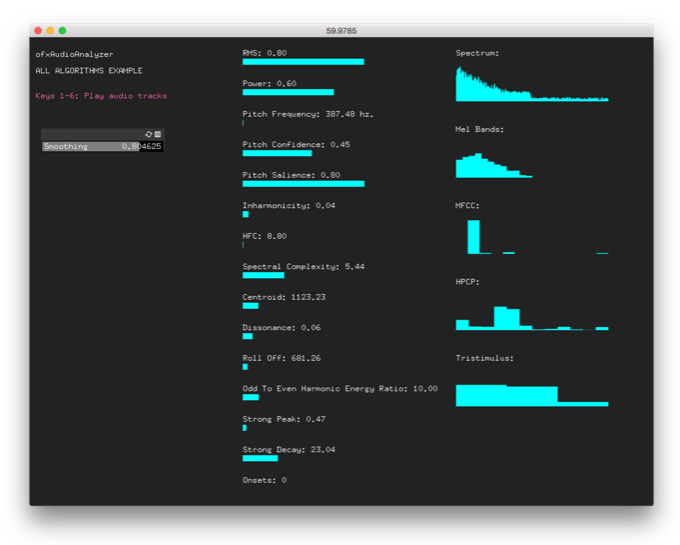Click the green maximize window button

click(x=62, y=31)
